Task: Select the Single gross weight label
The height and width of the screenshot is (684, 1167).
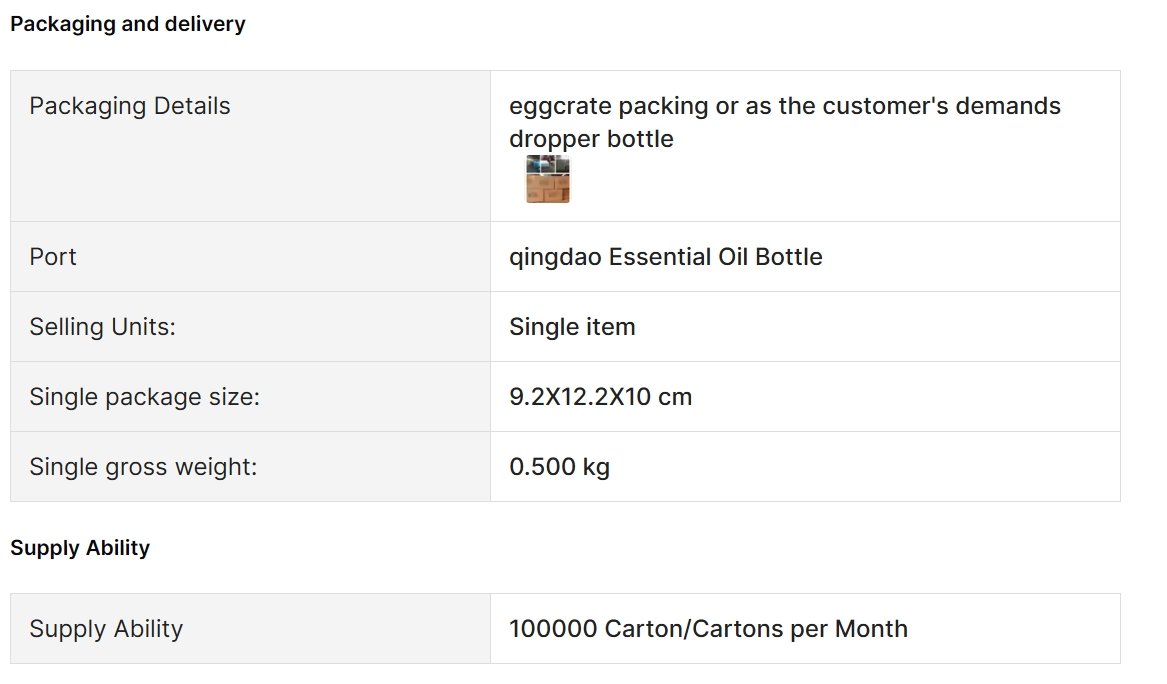Action: [143, 467]
